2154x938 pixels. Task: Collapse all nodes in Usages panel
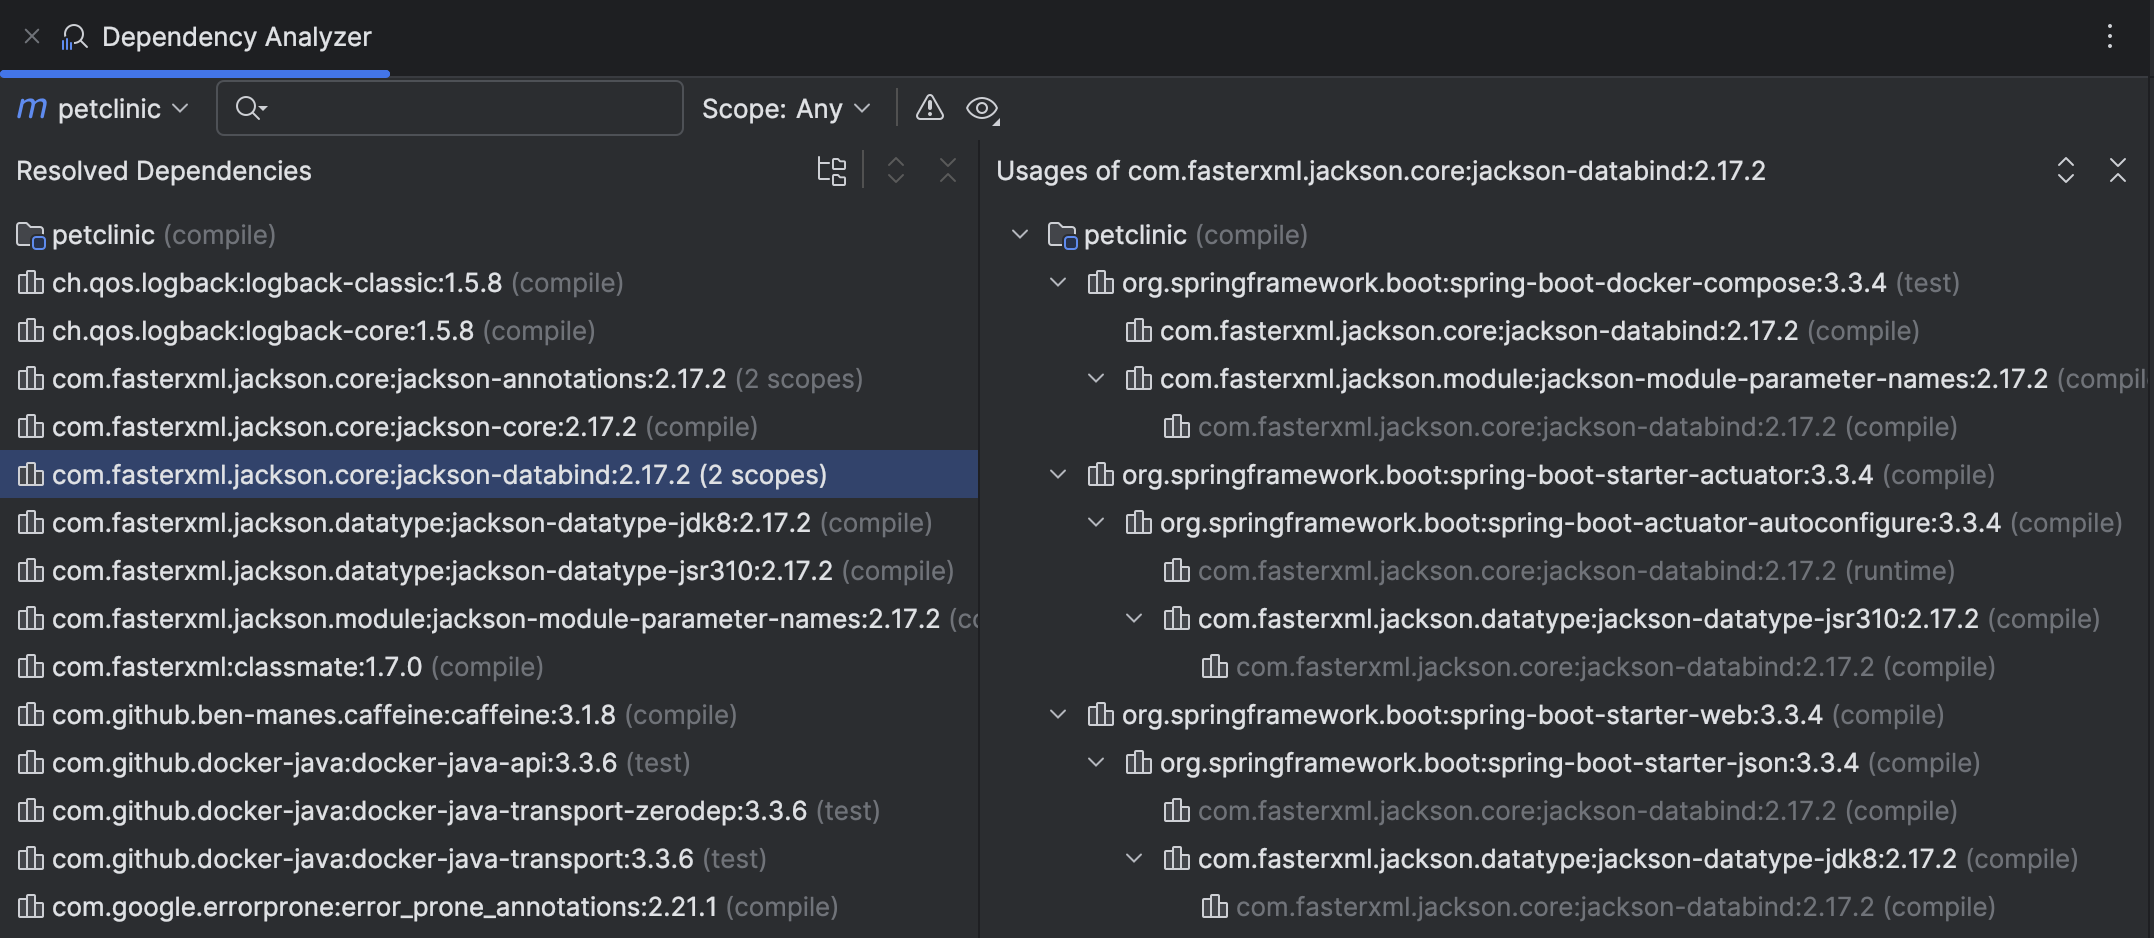(2119, 170)
